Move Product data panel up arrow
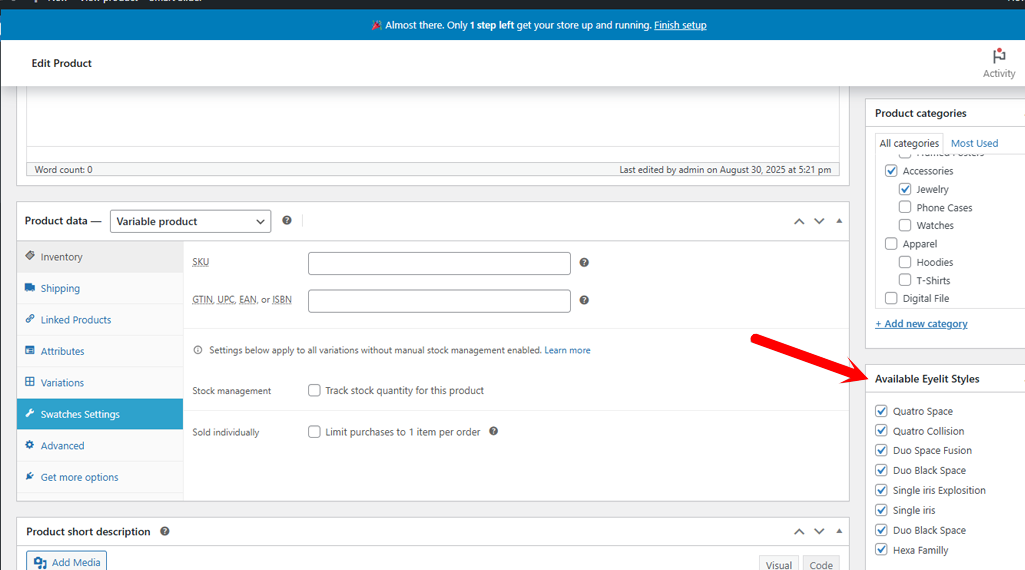Screen dimensions: 1025x570 pos(799,221)
